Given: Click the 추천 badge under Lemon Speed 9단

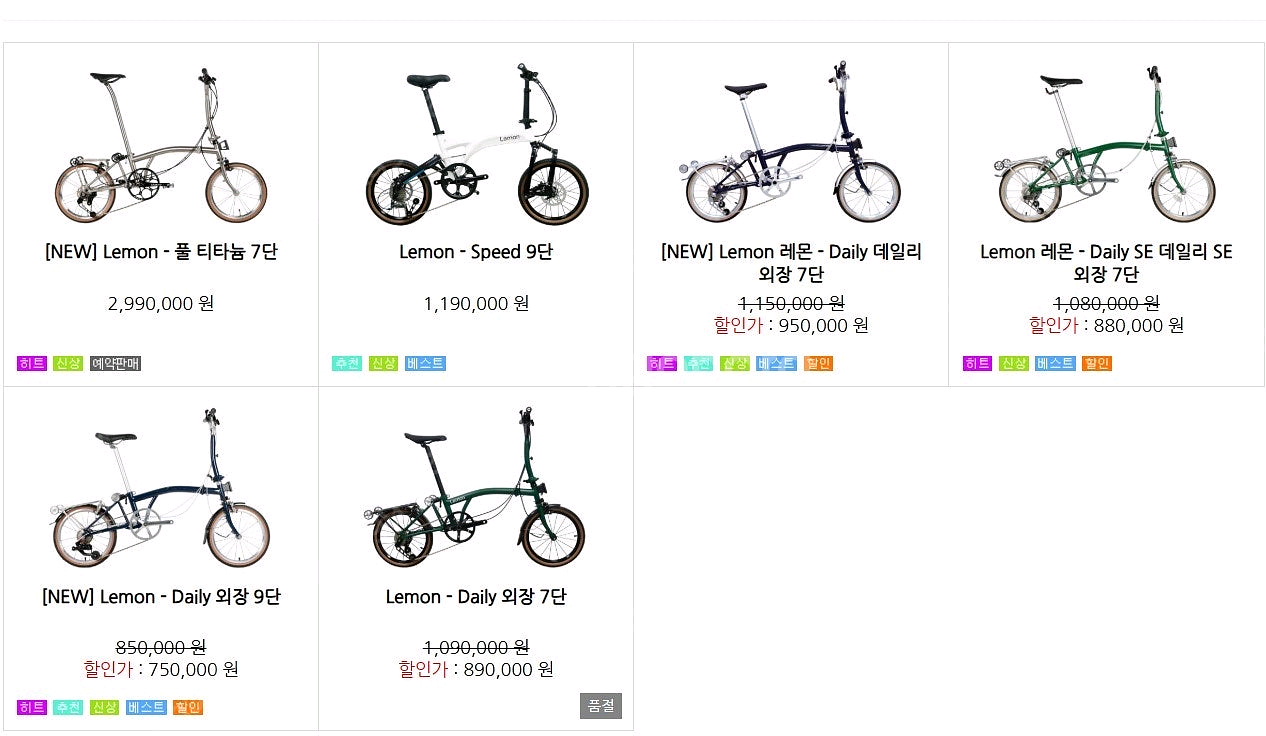Looking at the screenshot, I should click(347, 363).
